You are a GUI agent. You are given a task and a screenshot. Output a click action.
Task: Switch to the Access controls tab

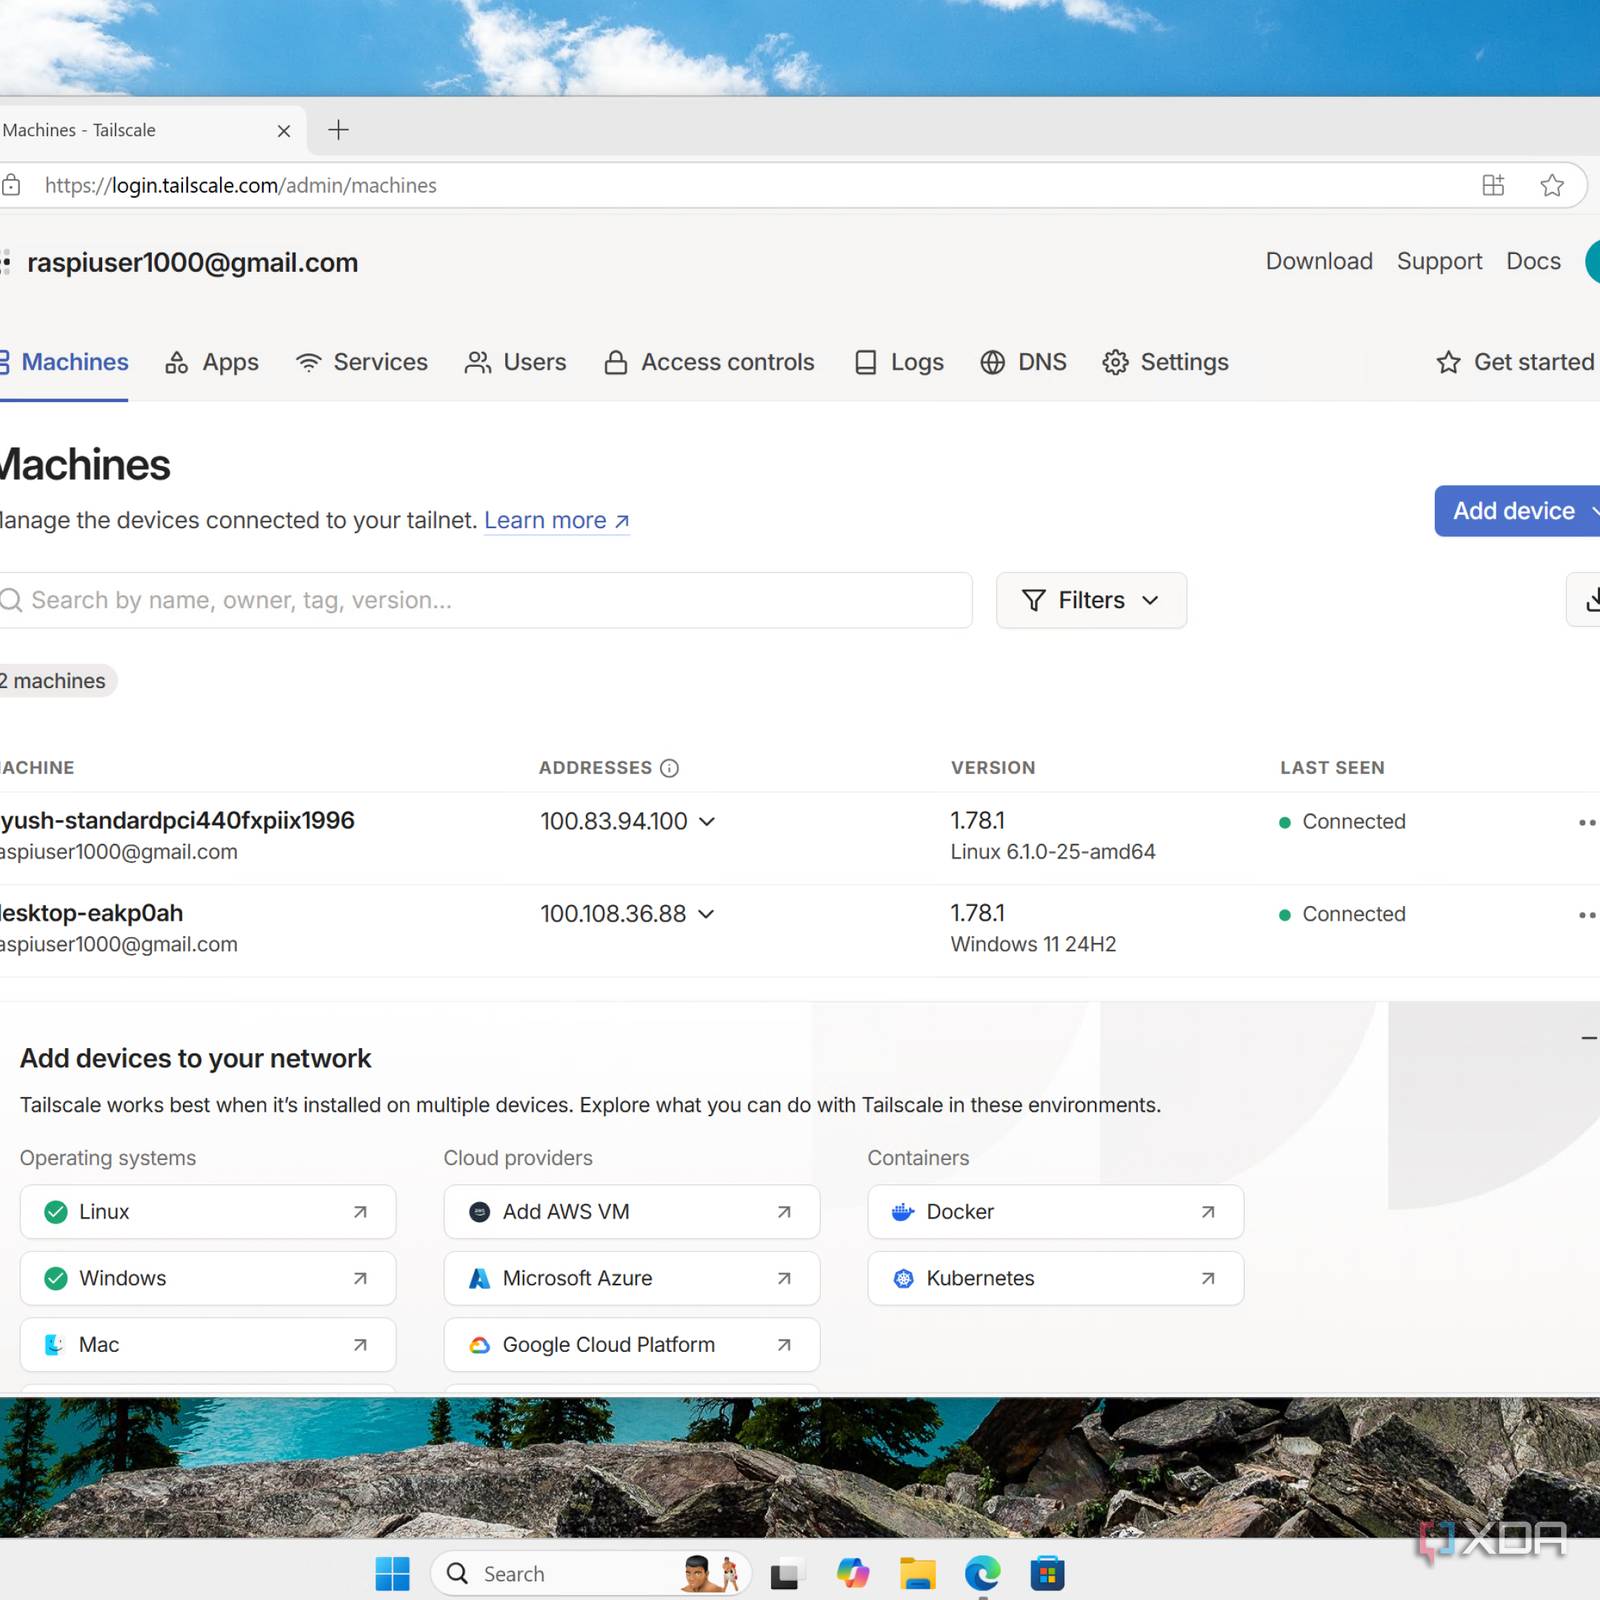point(710,362)
